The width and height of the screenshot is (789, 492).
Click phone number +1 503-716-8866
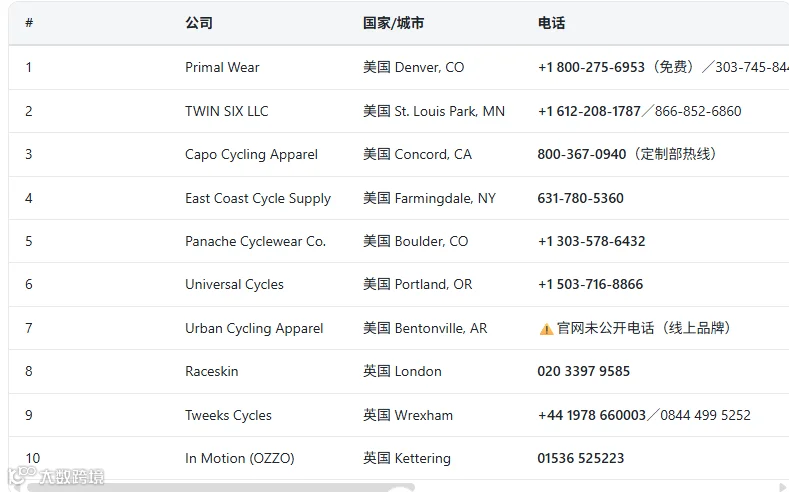[x=590, y=284]
